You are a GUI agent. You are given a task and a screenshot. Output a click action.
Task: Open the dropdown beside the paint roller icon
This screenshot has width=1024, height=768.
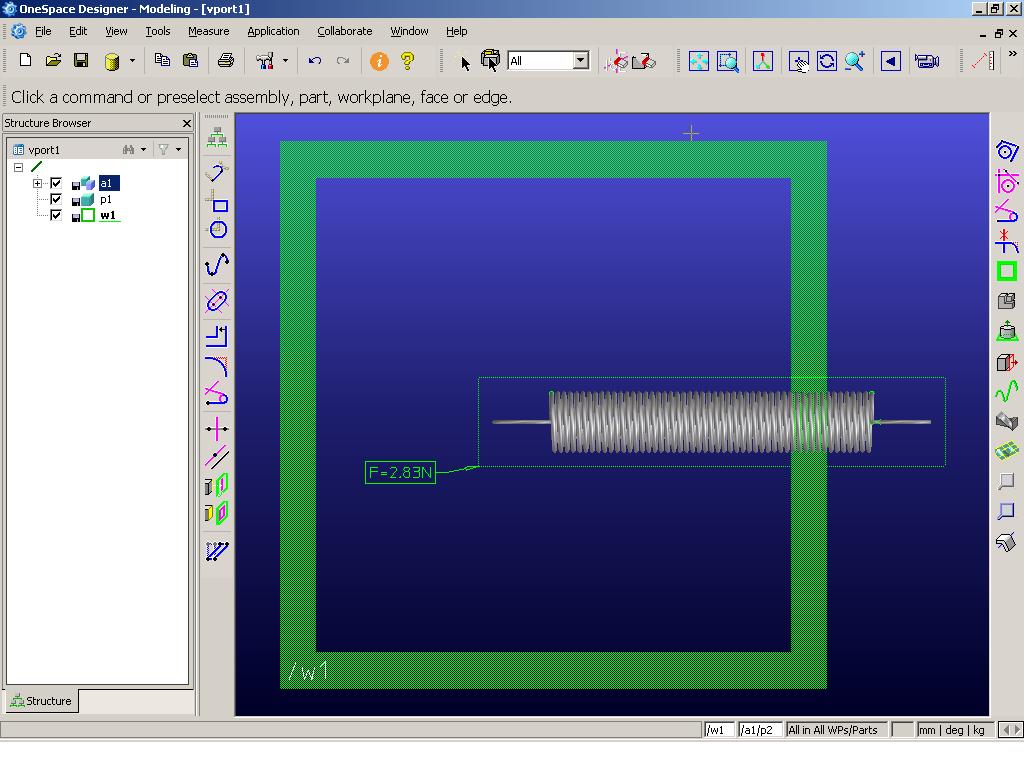tap(285, 61)
